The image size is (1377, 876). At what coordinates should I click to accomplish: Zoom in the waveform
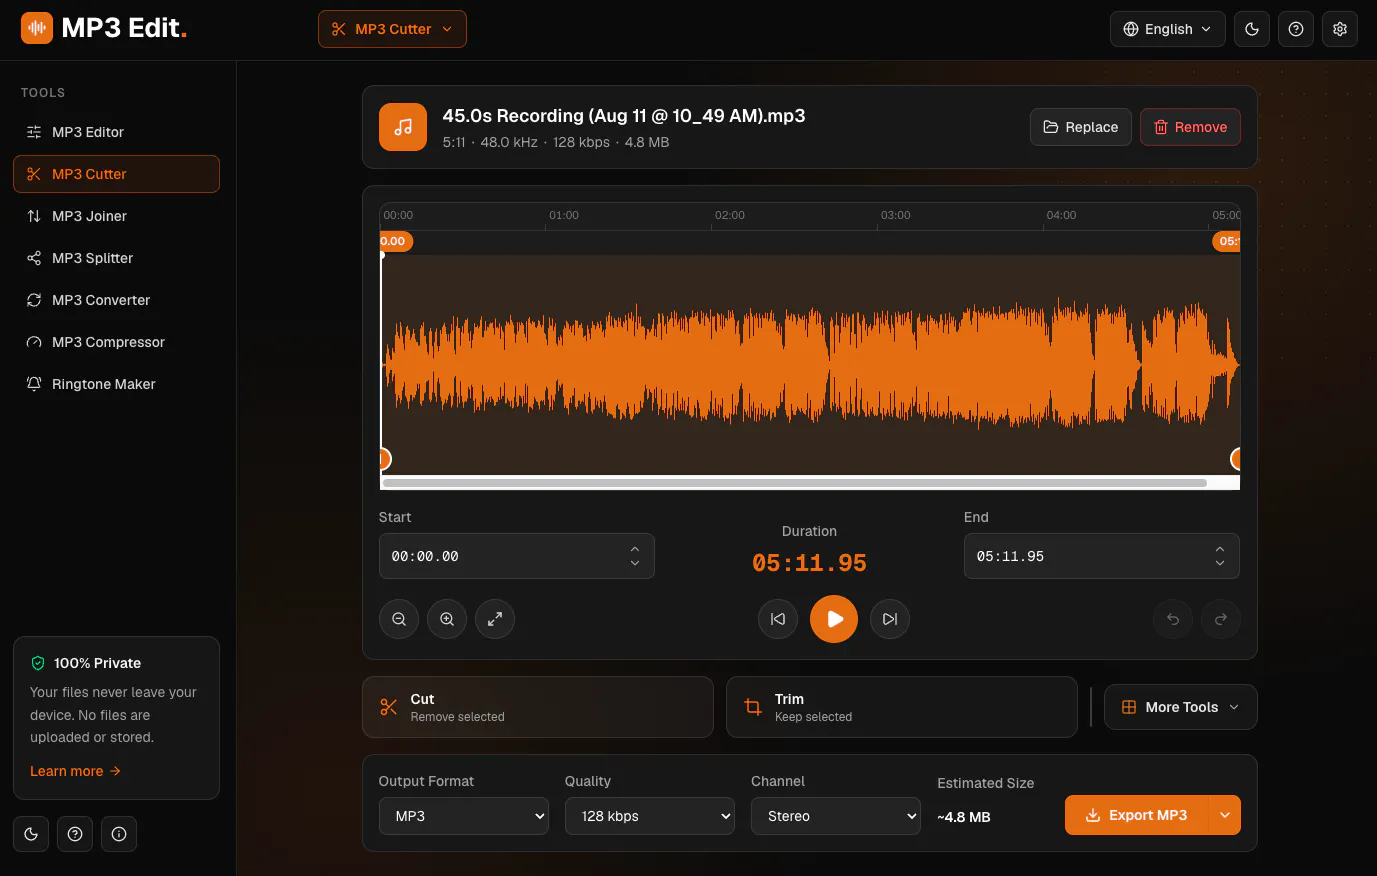point(447,619)
